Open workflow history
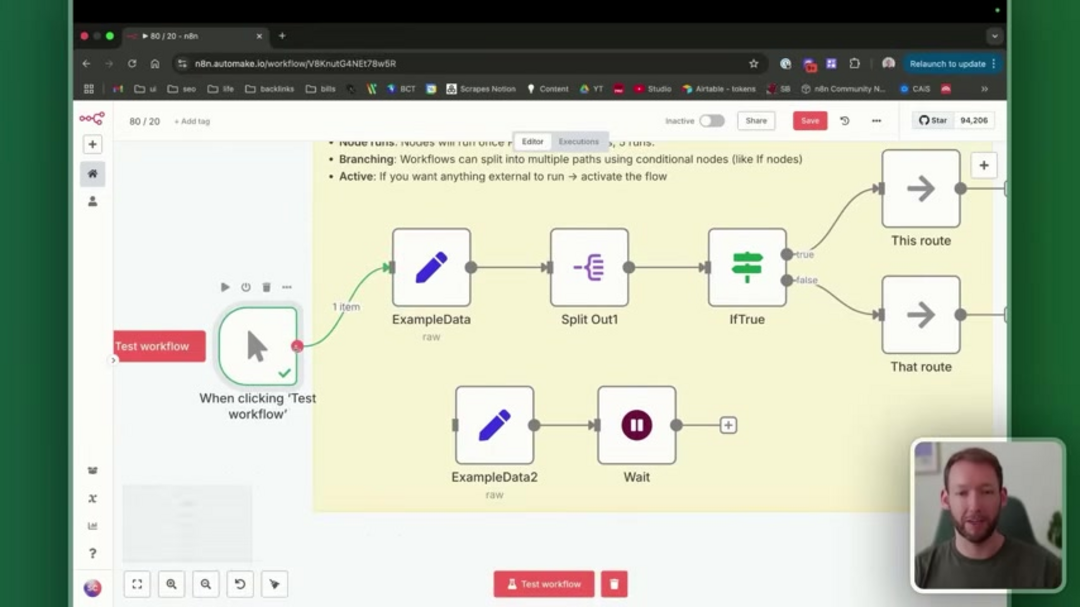 [844, 121]
